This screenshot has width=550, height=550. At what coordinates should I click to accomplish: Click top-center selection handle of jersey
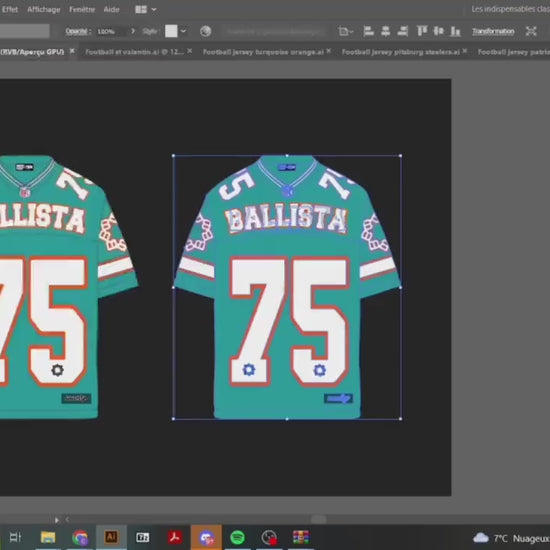point(287,155)
